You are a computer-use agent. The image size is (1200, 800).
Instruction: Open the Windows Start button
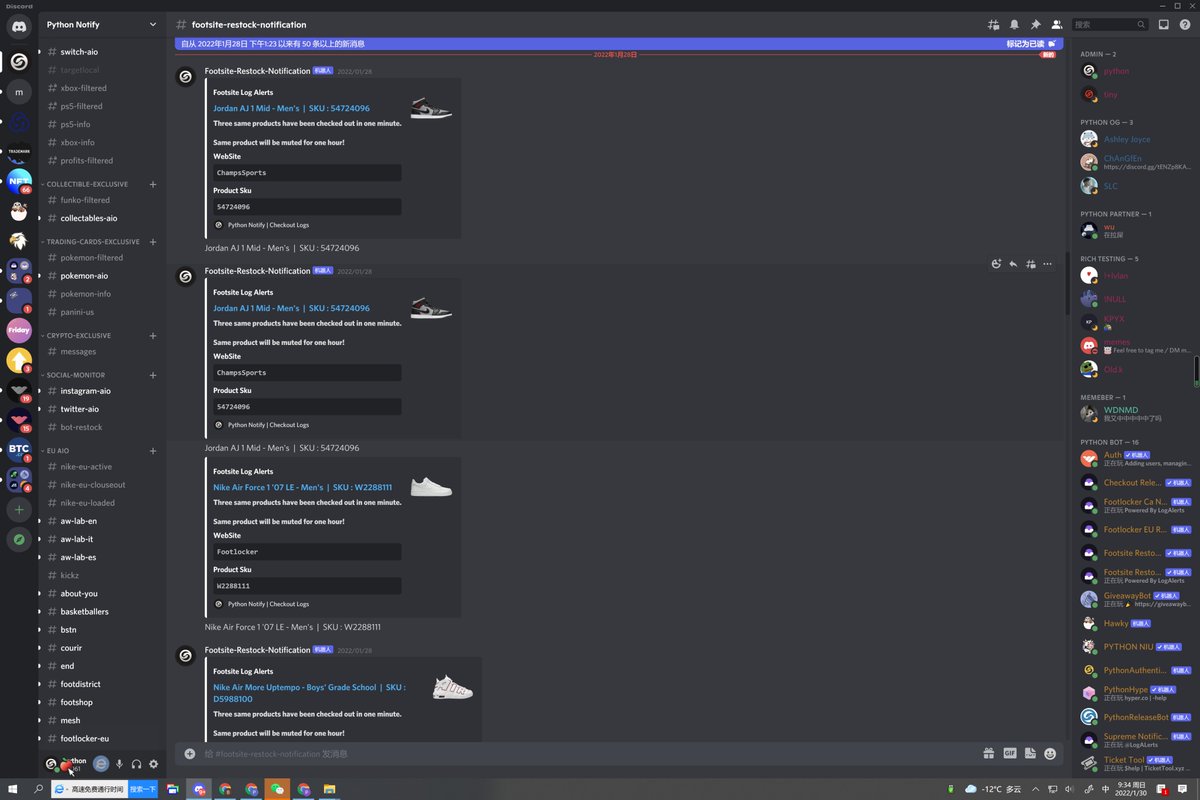tap(12, 789)
